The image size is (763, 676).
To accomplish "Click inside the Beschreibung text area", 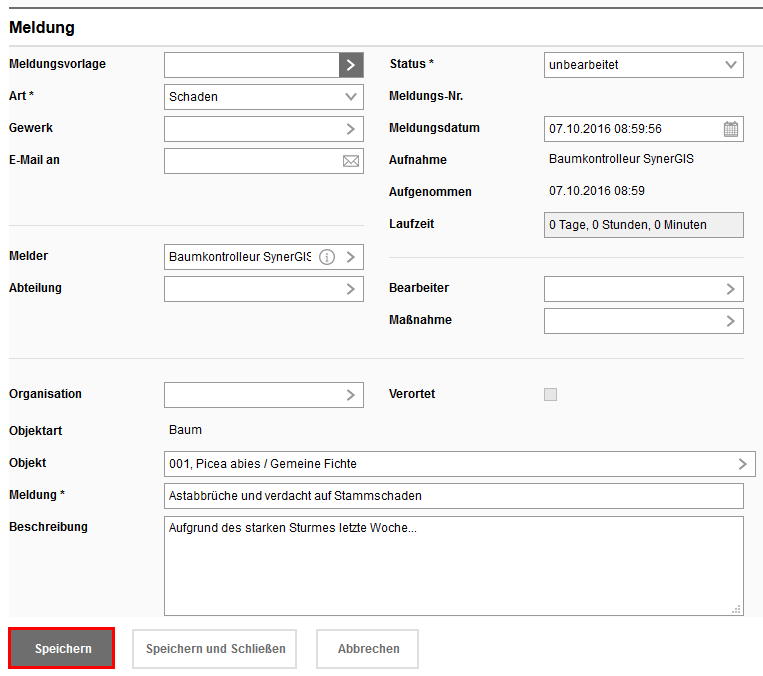I will pos(453,566).
